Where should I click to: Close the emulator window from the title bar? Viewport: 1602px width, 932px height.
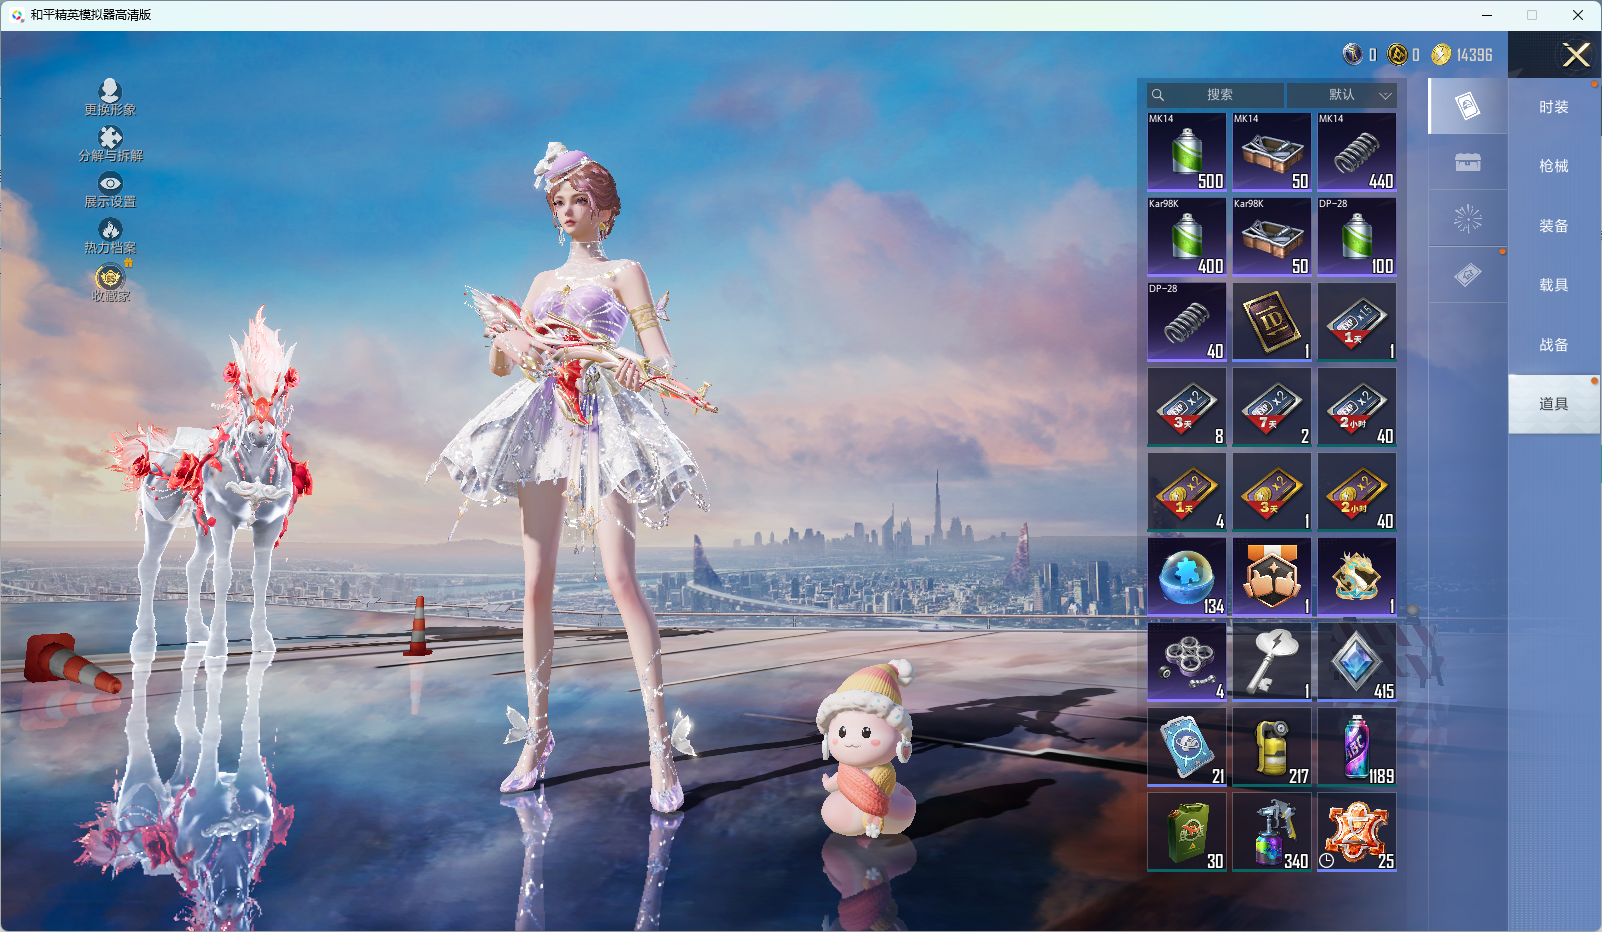tap(1578, 15)
